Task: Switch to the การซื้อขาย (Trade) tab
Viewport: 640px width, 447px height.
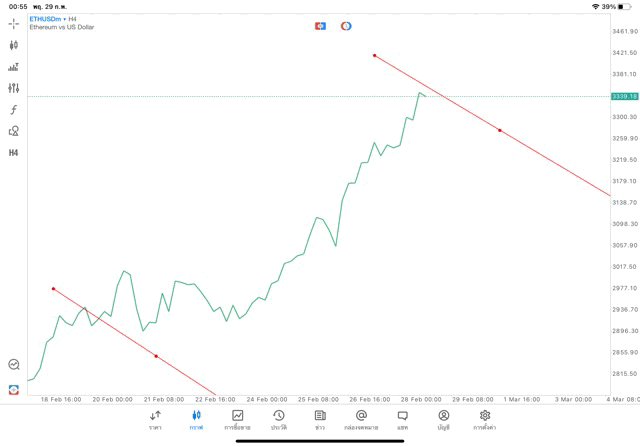Action: coord(237,420)
